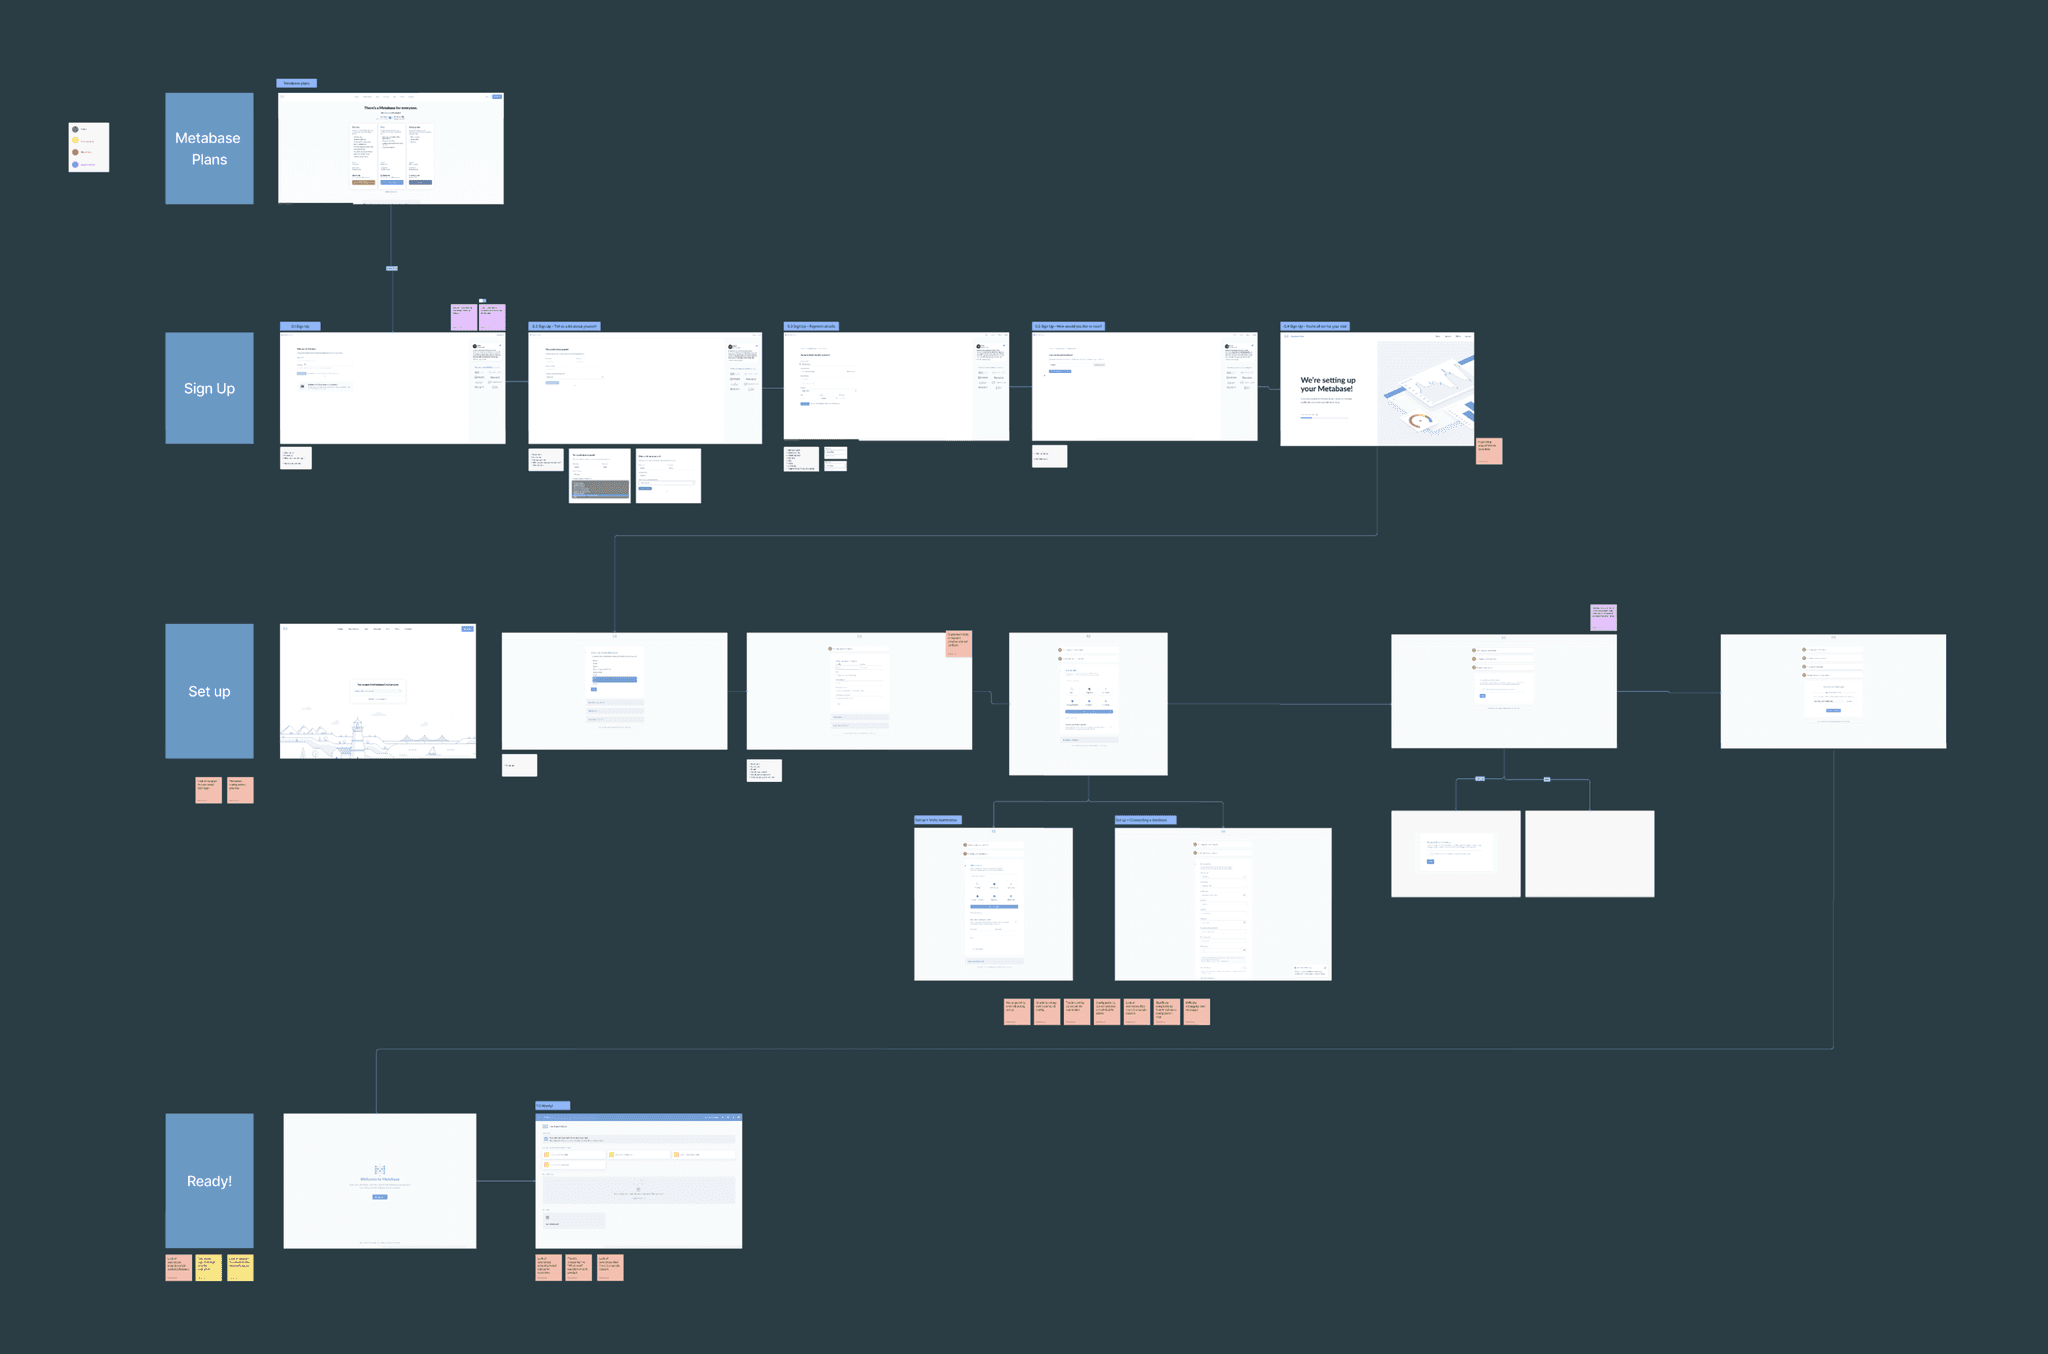
Task: Click the "0.3 Sign Up – Payment details" label
Action: click(x=811, y=326)
